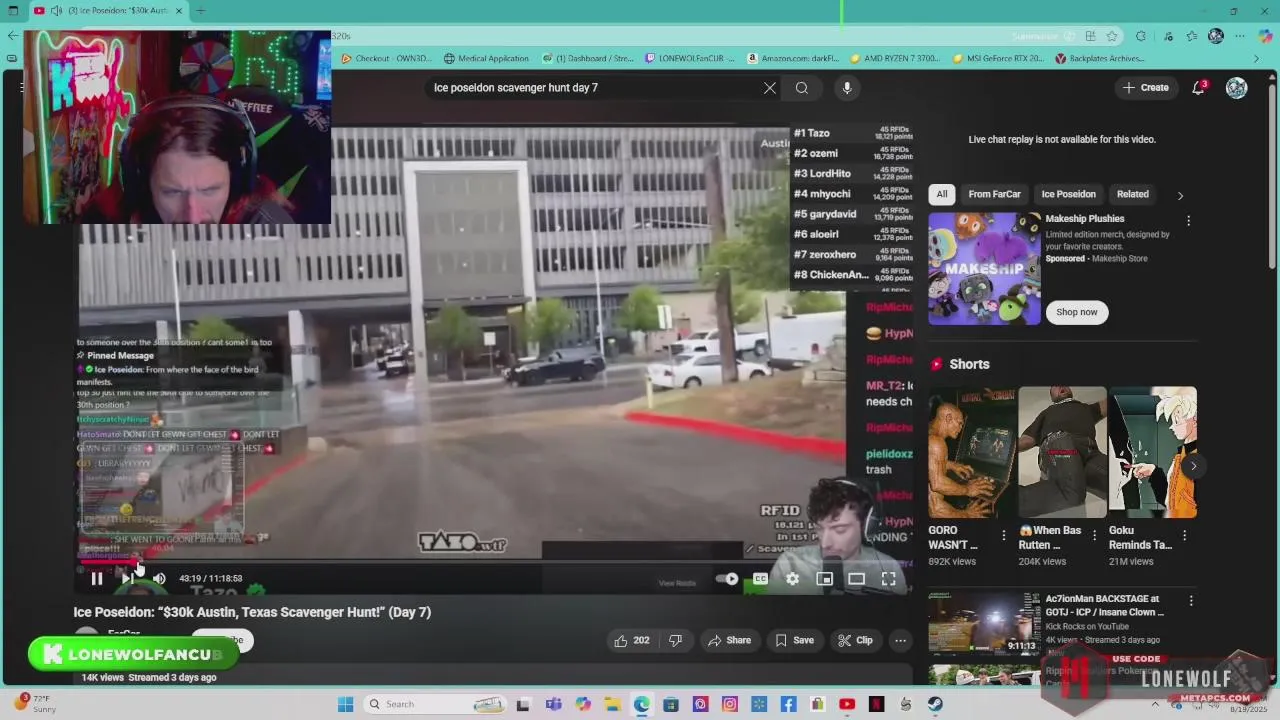Screen dimensions: 1280x720
Task: Advance Shorts shelf with next arrow
Action: [1193, 466]
